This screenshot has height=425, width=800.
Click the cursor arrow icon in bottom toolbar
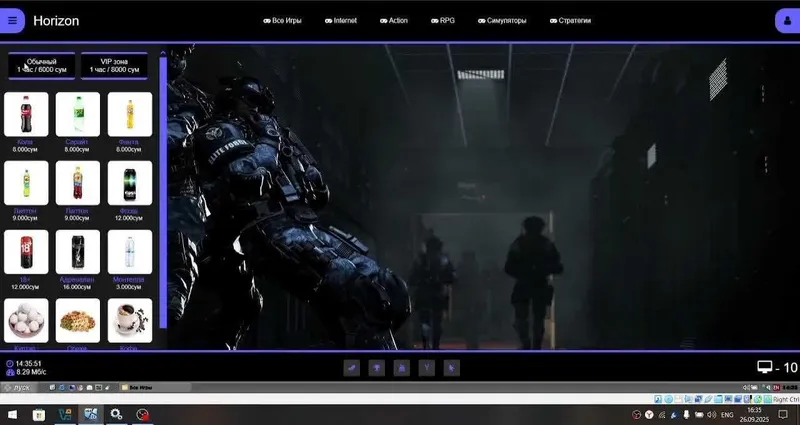pos(452,368)
